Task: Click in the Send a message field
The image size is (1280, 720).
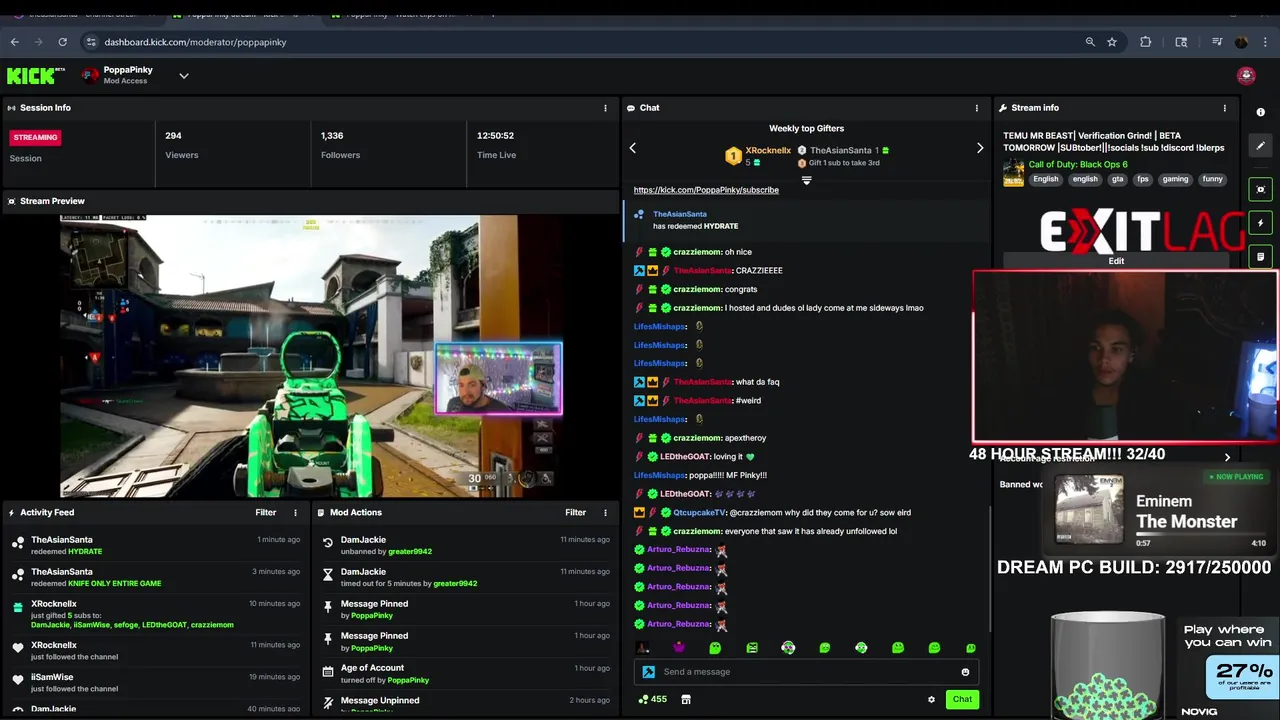Action: [805, 672]
